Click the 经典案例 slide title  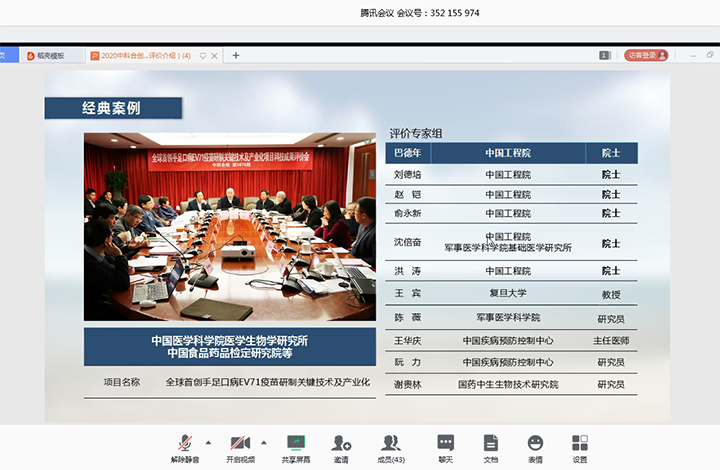point(112,108)
